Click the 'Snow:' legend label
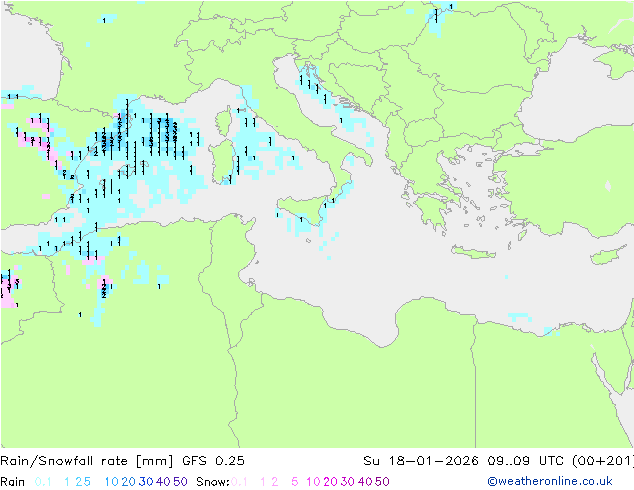Screen dimensions: 634x490 (213, 482)
